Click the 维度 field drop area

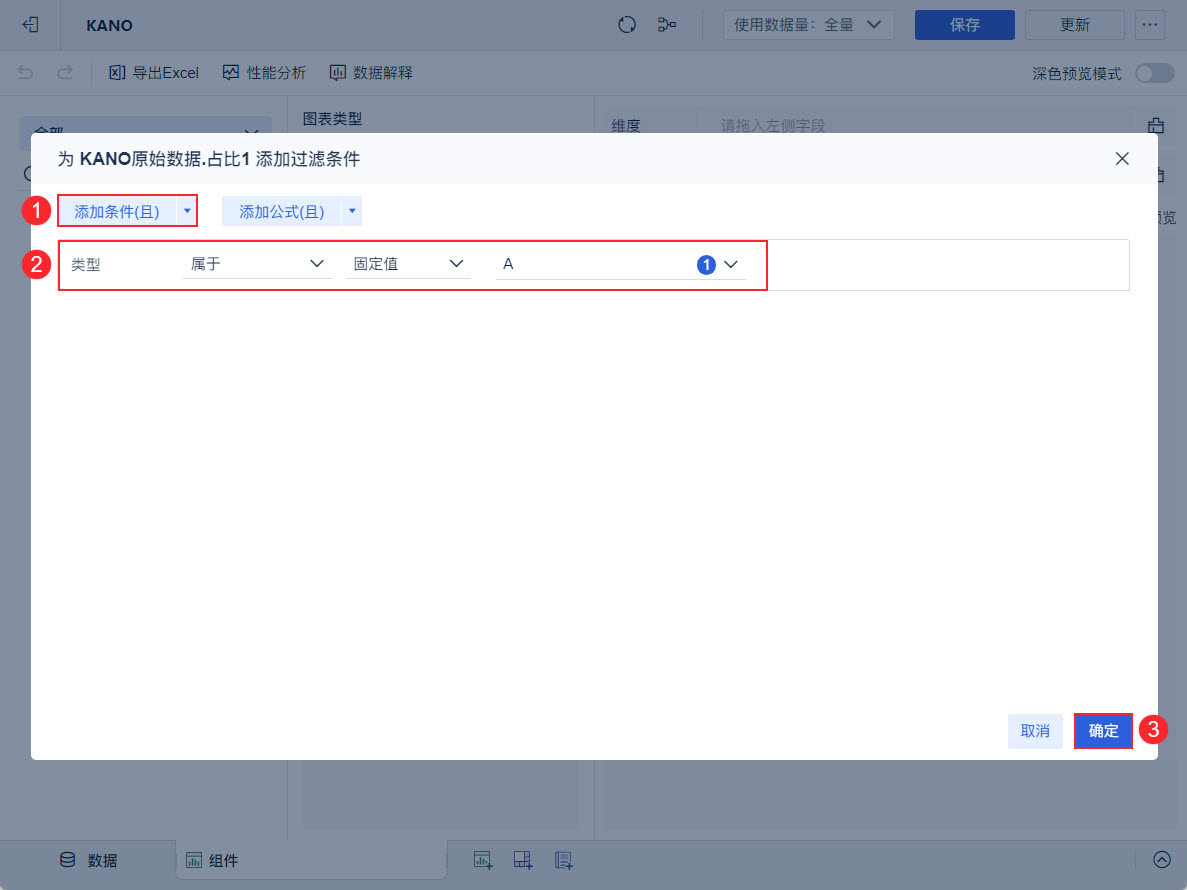[x=916, y=126]
